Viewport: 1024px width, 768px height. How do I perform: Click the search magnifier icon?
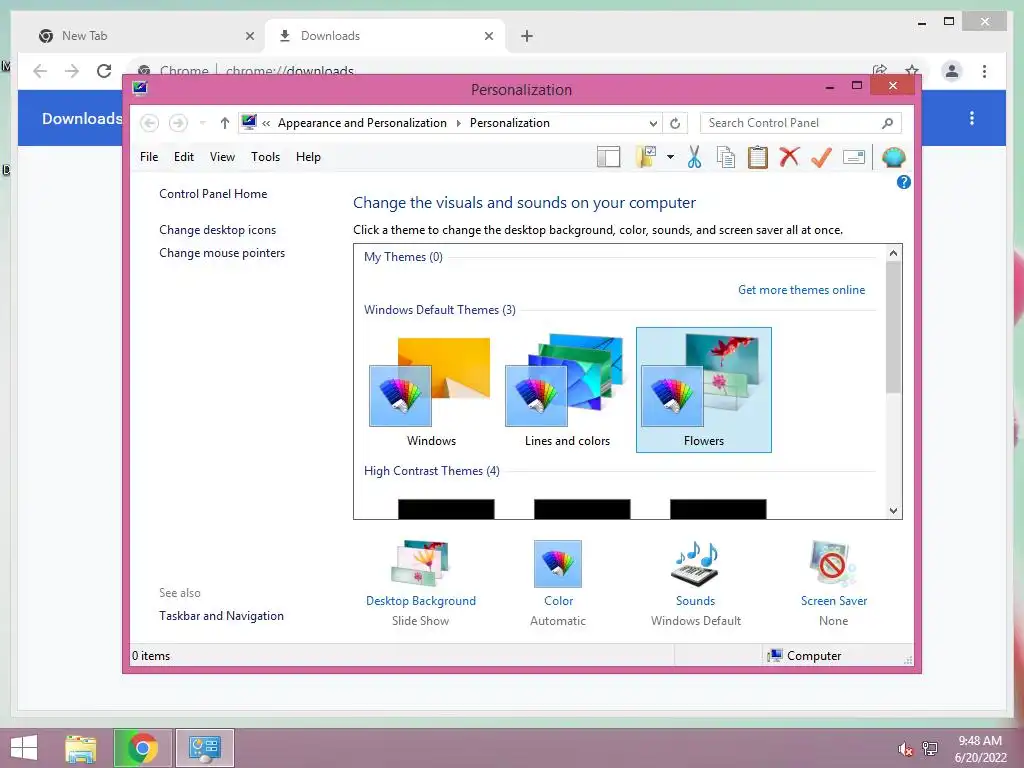888,123
